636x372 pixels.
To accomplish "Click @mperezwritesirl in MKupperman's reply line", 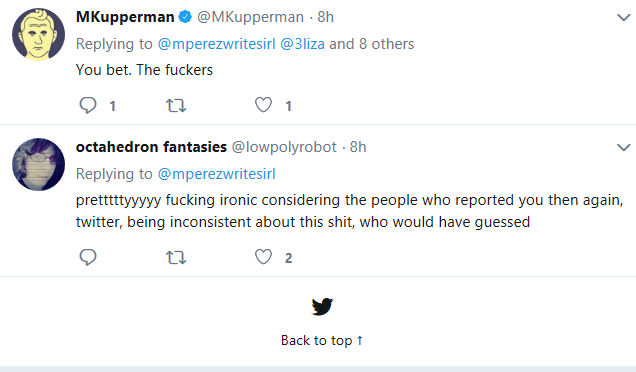I will 216,44.
